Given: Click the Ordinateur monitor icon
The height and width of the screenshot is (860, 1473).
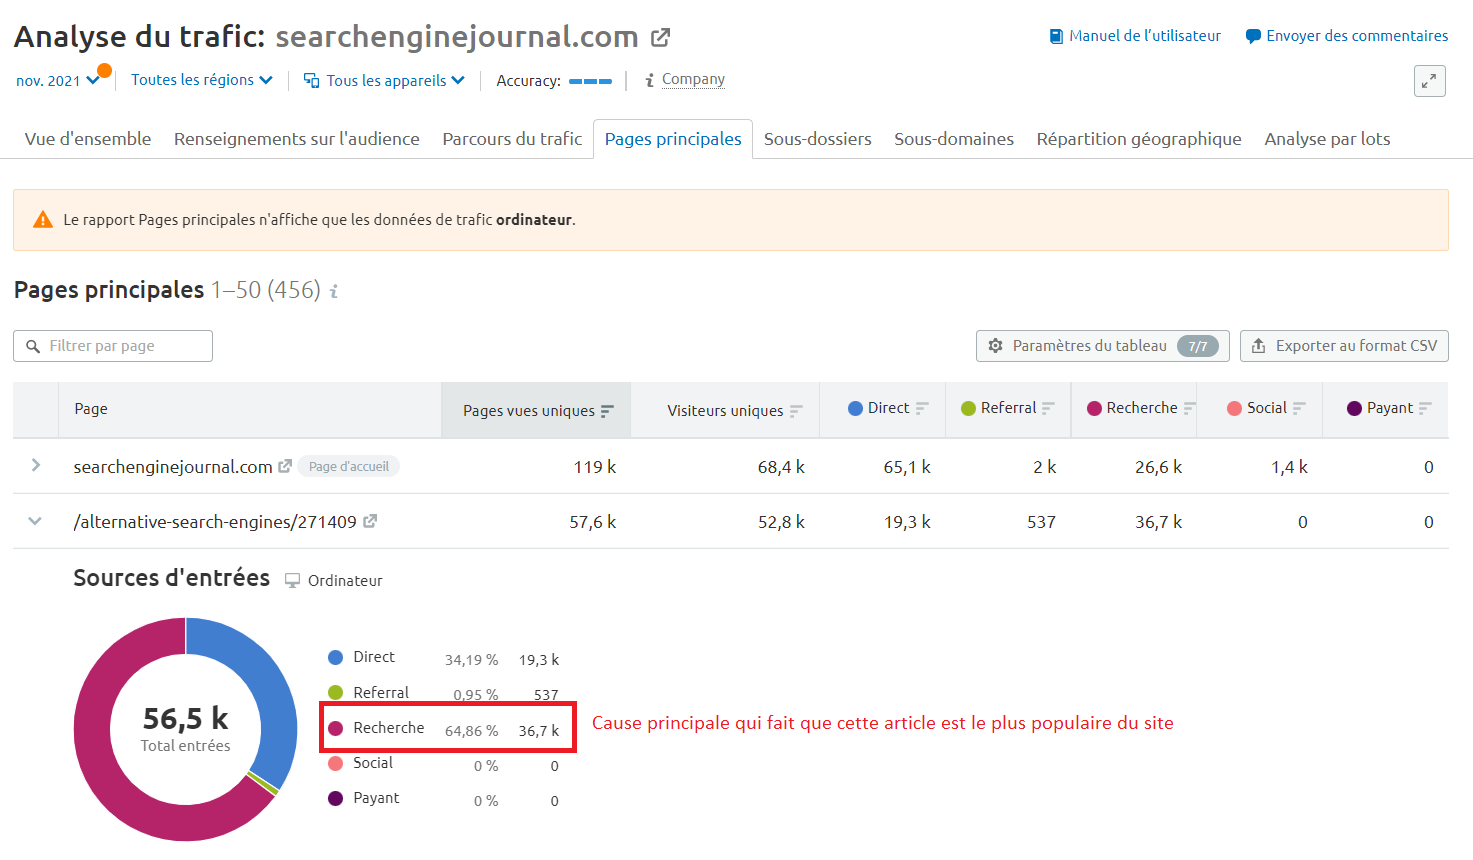Looking at the screenshot, I should tap(292, 581).
